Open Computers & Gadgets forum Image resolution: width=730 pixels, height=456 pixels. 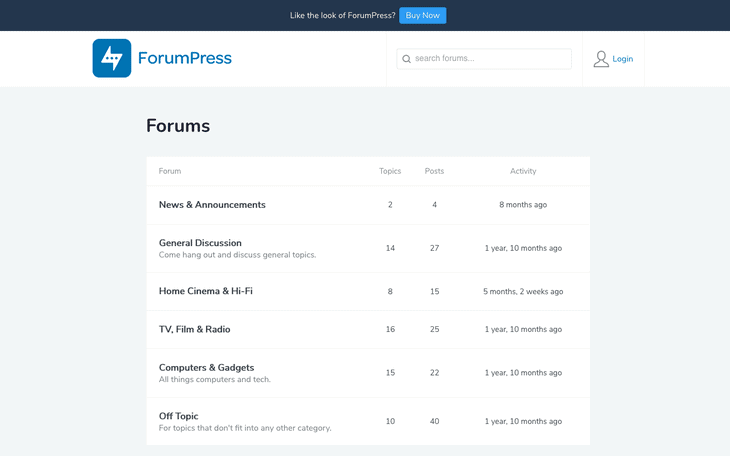tap(206, 367)
